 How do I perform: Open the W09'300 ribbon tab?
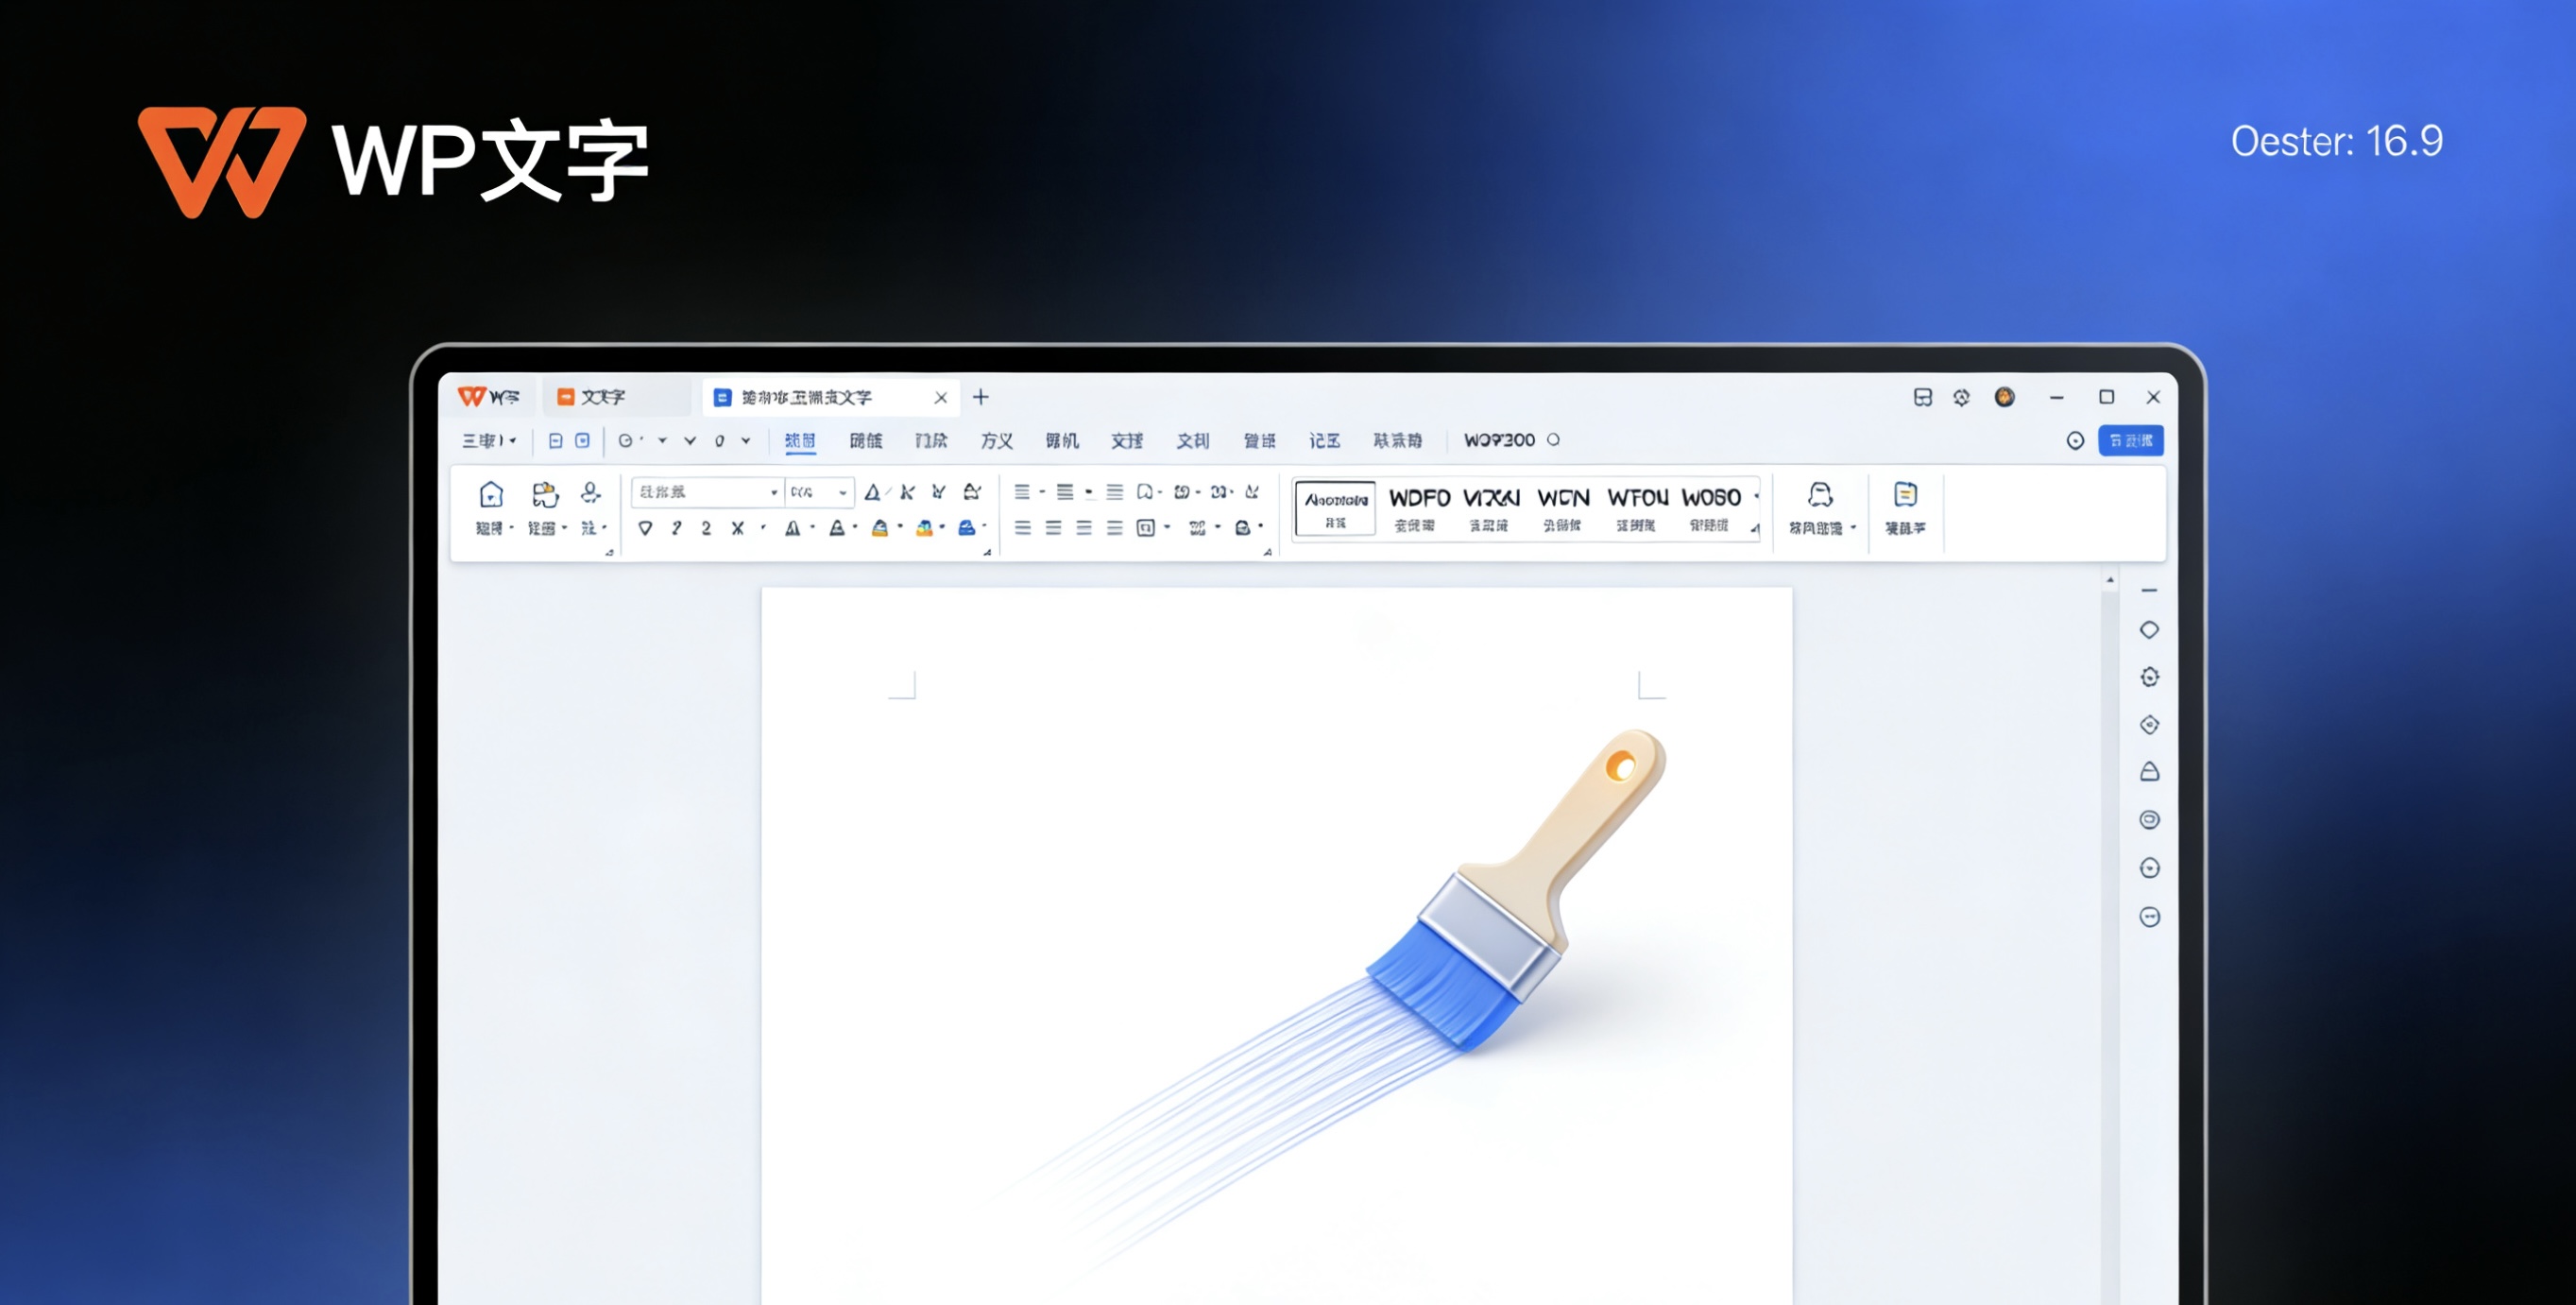coord(1498,440)
